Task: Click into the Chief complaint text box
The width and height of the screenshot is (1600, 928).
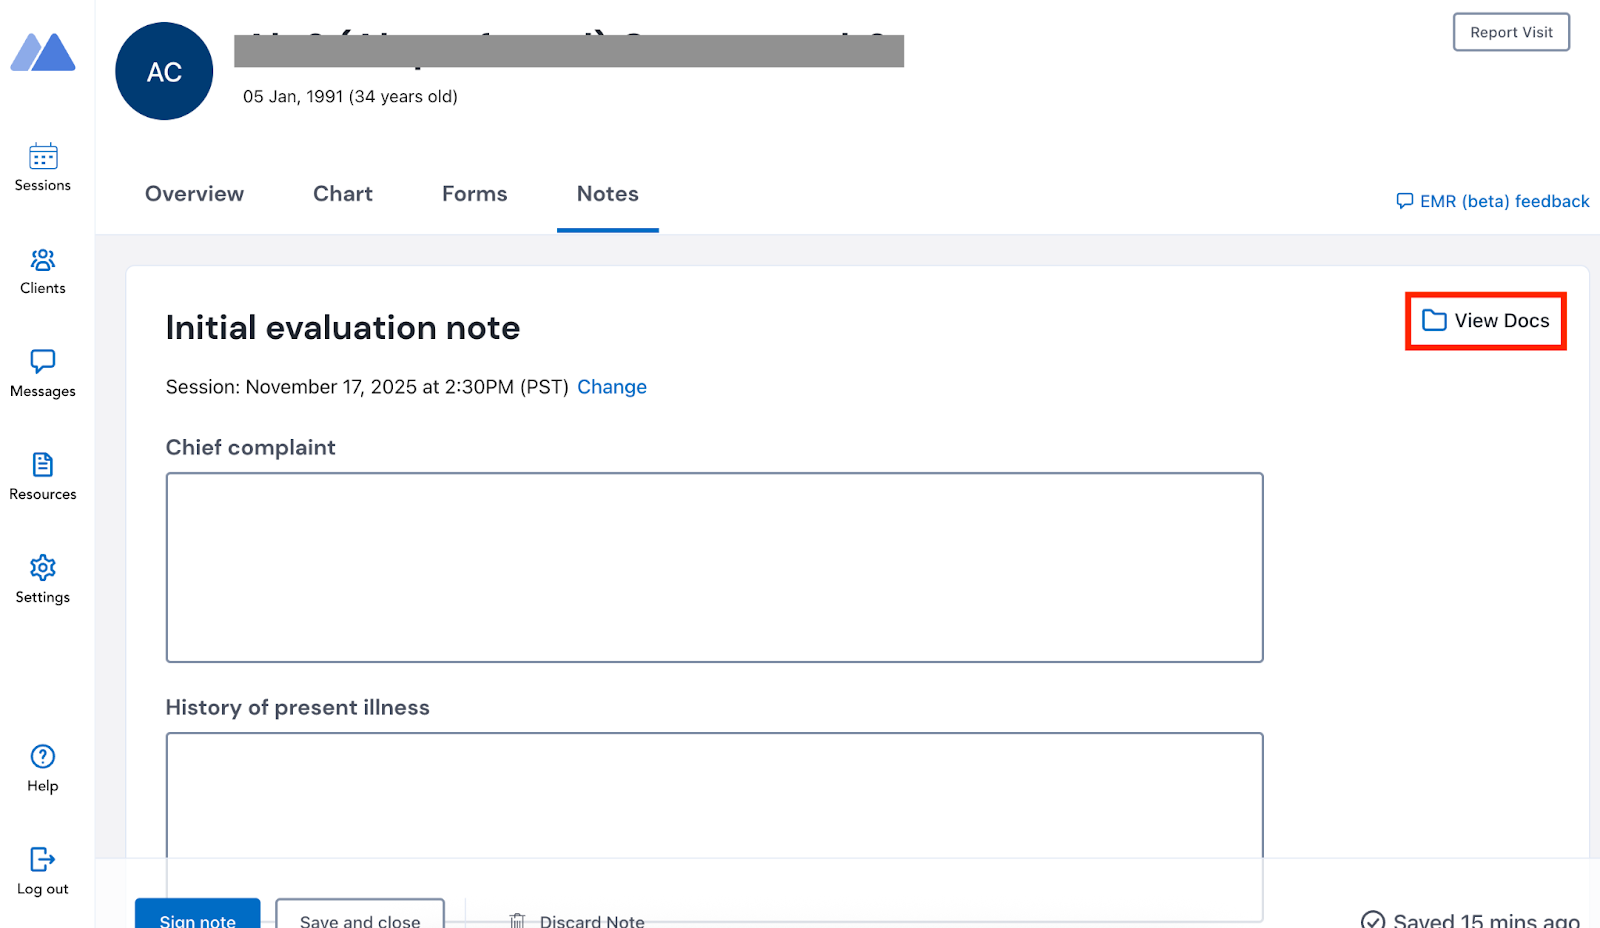Action: point(714,567)
